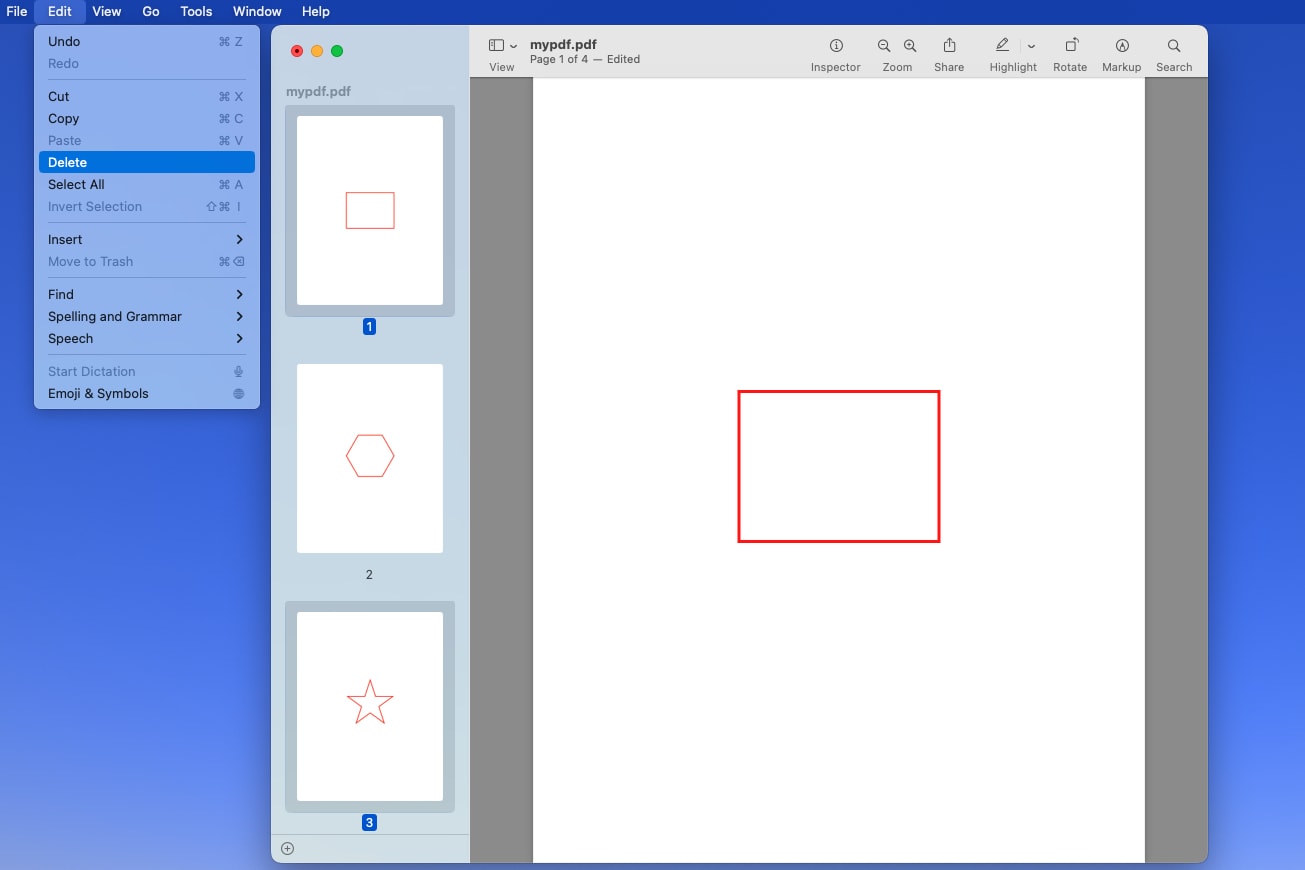Select page 3 star thumbnail
Image resolution: width=1305 pixels, height=870 pixels.
click(x=370, y=706)
